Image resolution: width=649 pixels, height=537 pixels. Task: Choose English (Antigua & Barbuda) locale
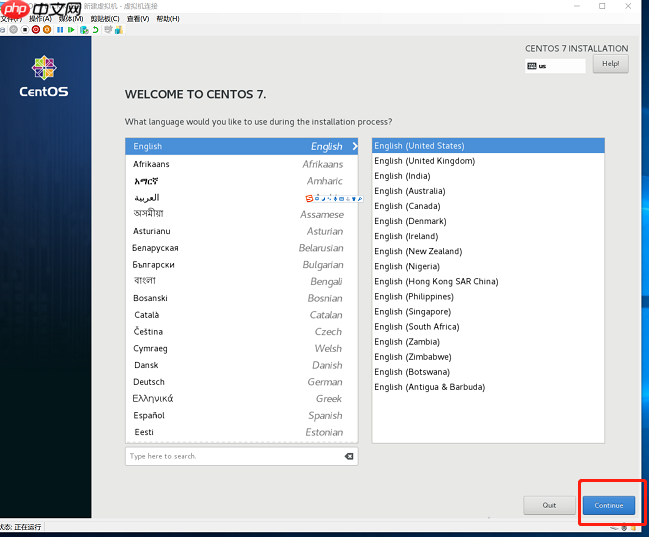coord(488,387)
